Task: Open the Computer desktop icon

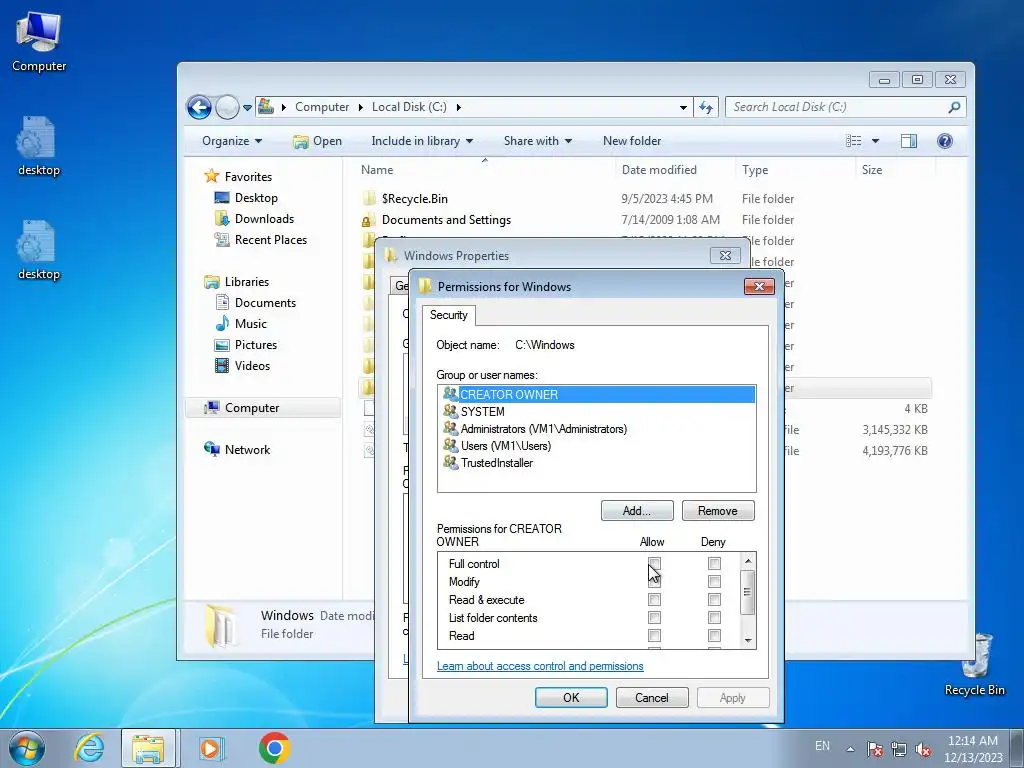Action: pyautogui.click(x=39, y=42)
